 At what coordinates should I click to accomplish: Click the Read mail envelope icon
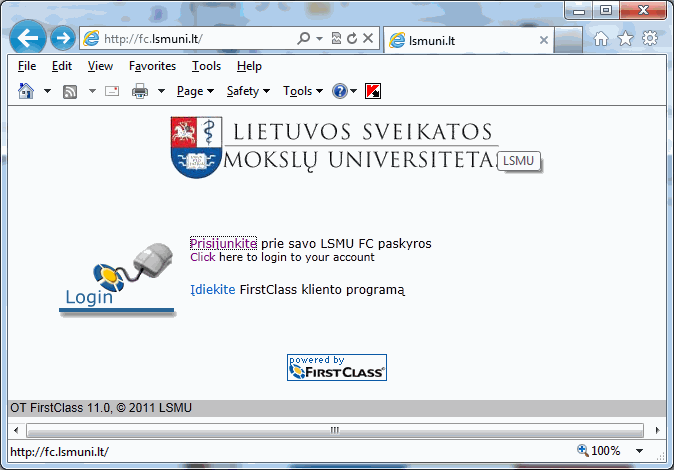point(111,91)
